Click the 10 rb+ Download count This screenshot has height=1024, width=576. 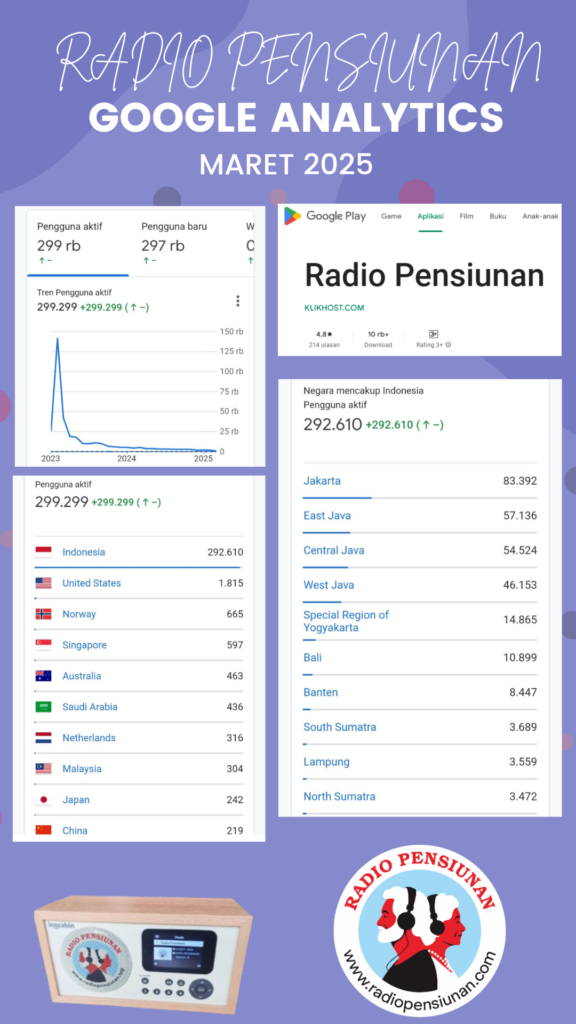tap(378, 339)
